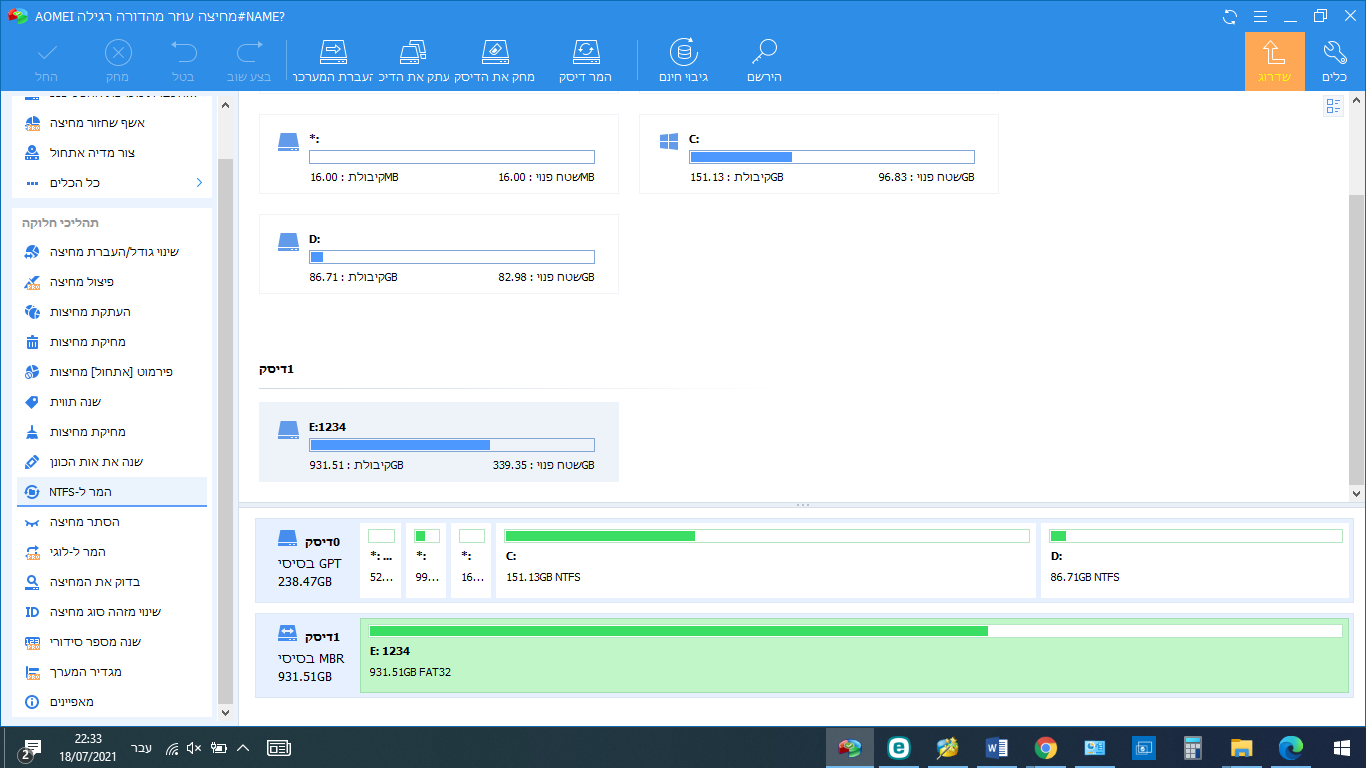Choose Hide Partition (הסתר מחיצה)
This screenshot has height=768, width=1366.
(112, 522)
